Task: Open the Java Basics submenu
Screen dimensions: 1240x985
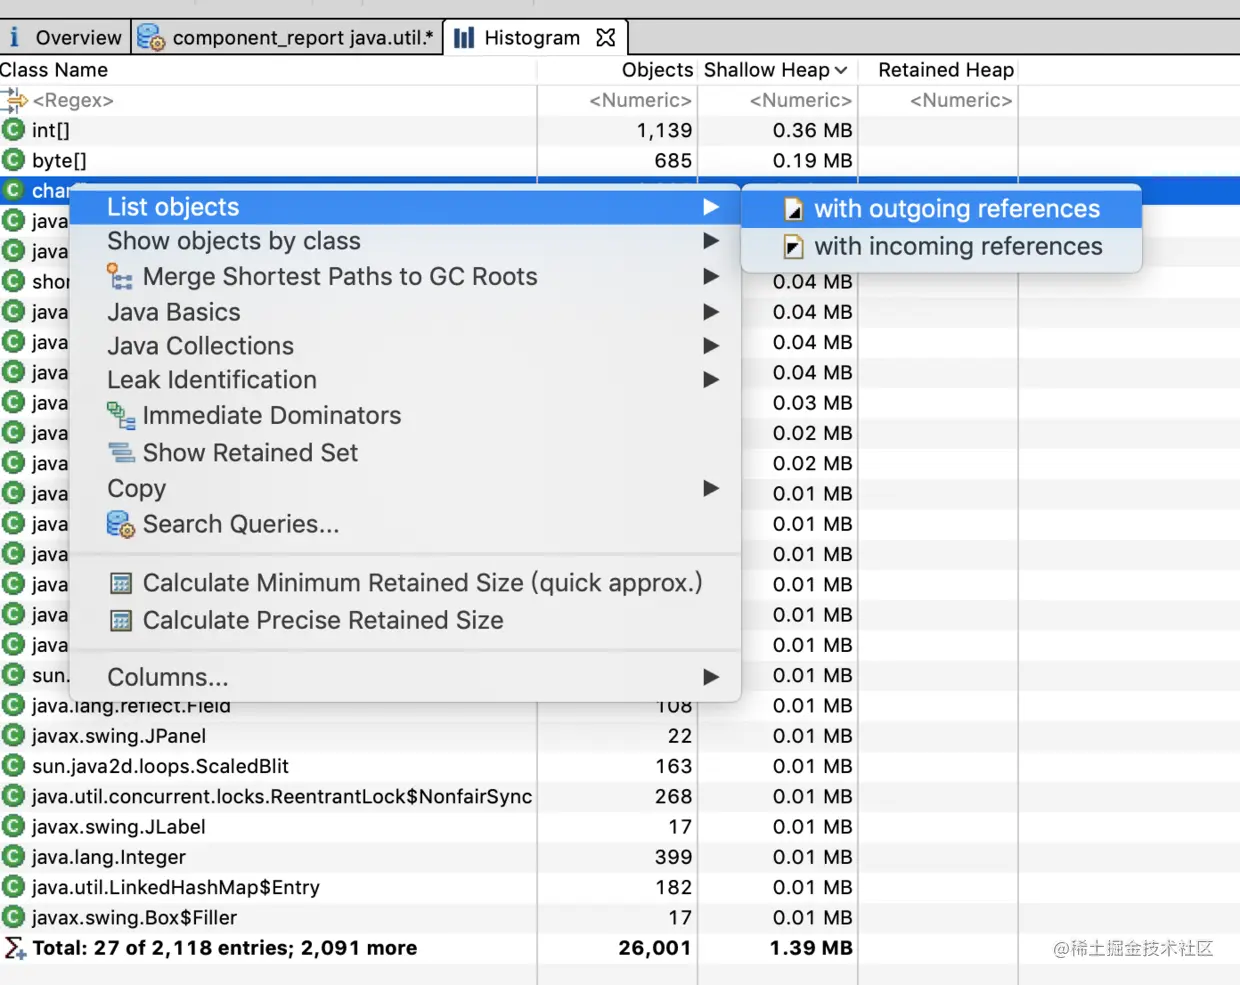Action: pos(405,312)
